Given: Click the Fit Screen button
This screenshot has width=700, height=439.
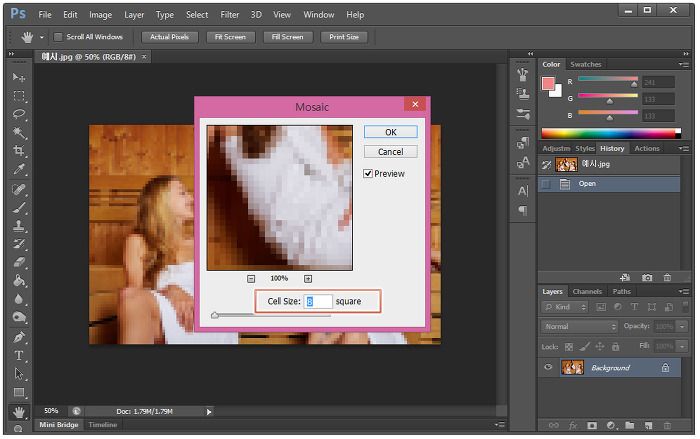Looking at the screenshot, I should tap(230, 37).
